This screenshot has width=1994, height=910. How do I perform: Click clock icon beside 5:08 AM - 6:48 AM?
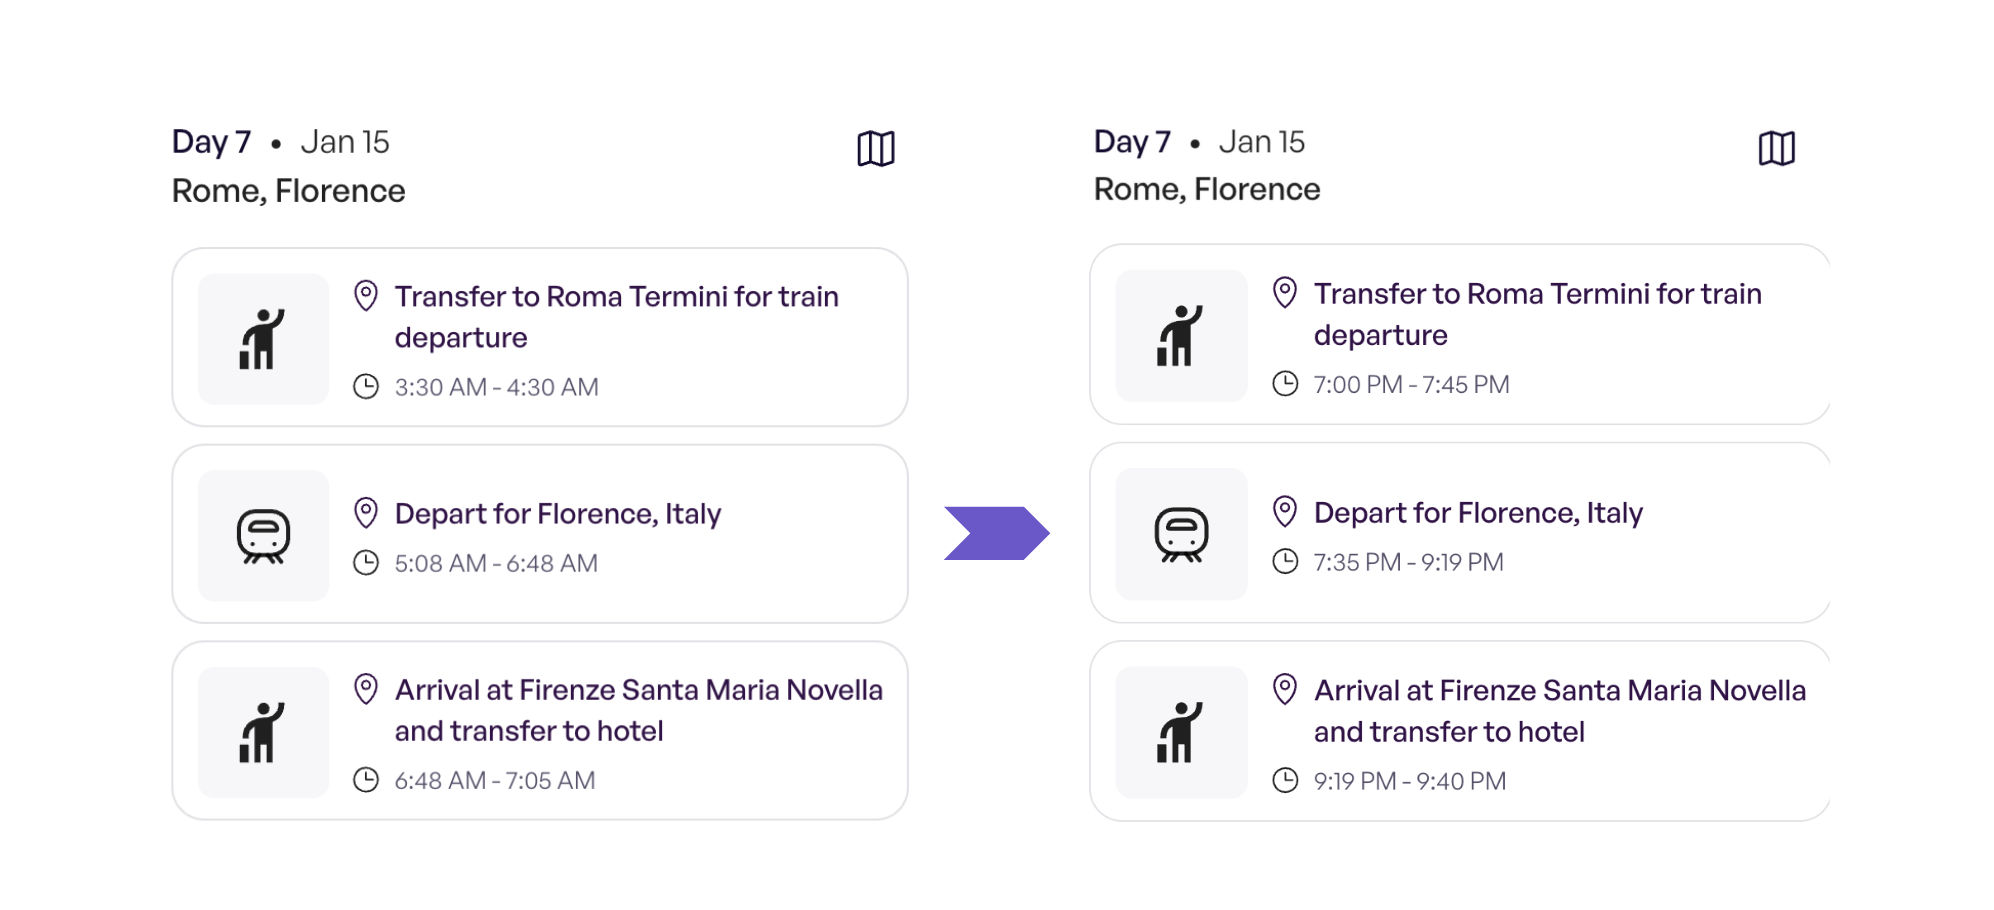click(366, 563)
